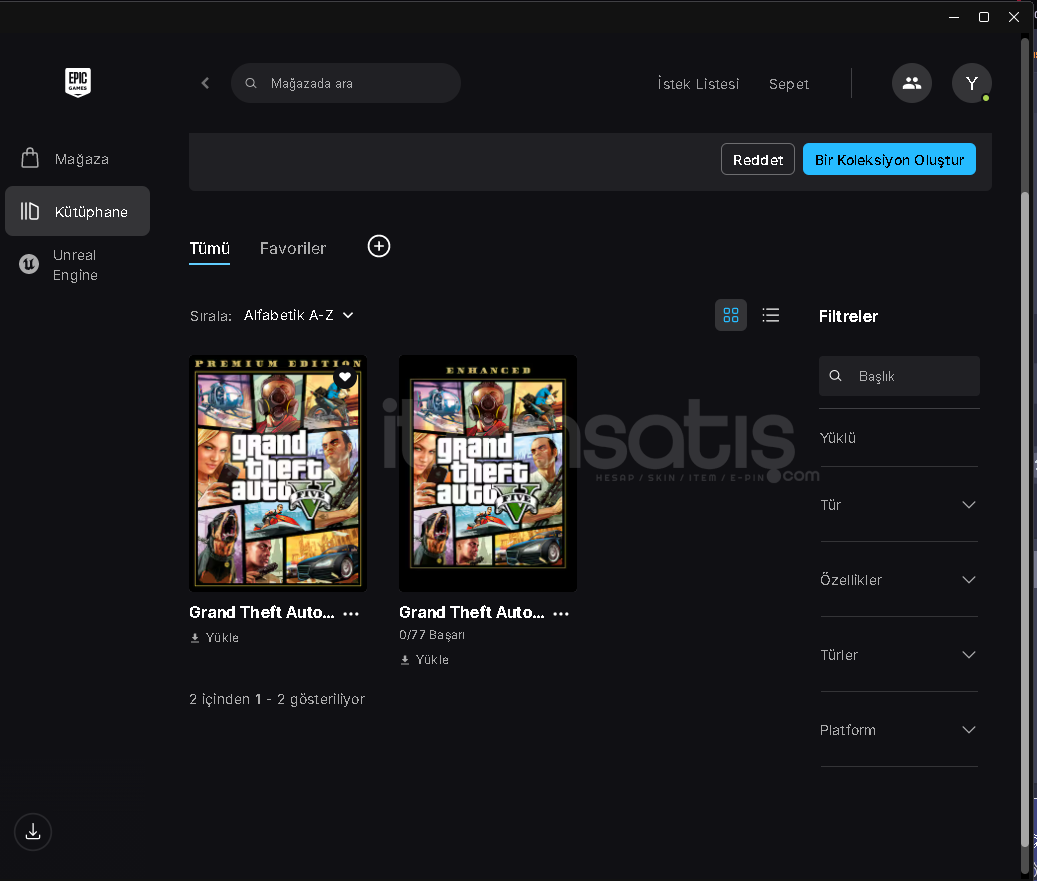Open options menu for first Grand Theft Auto
Image resolution: width=1037 pixels, height=881 pixels.
point(351,614)
